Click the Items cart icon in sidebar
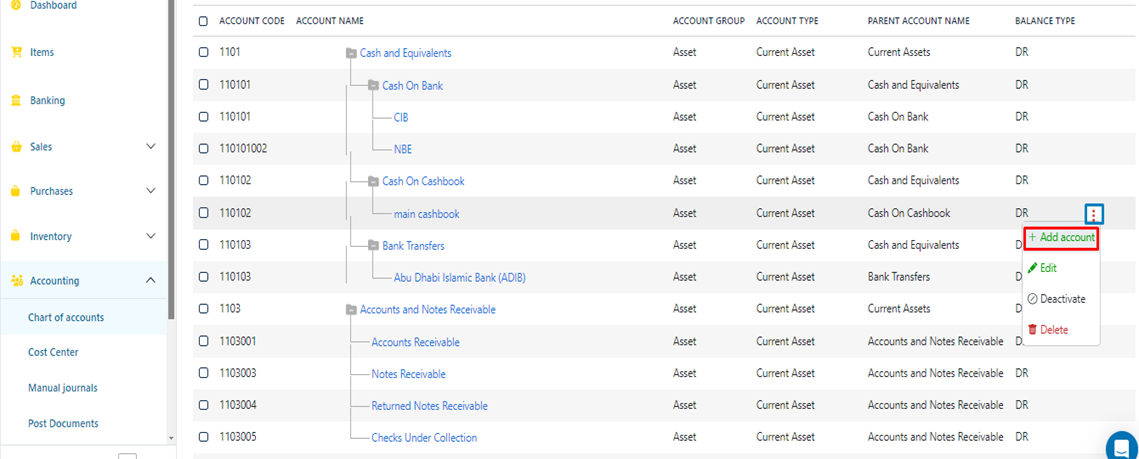The image size is (1139, 459). [x=16, y=52]
